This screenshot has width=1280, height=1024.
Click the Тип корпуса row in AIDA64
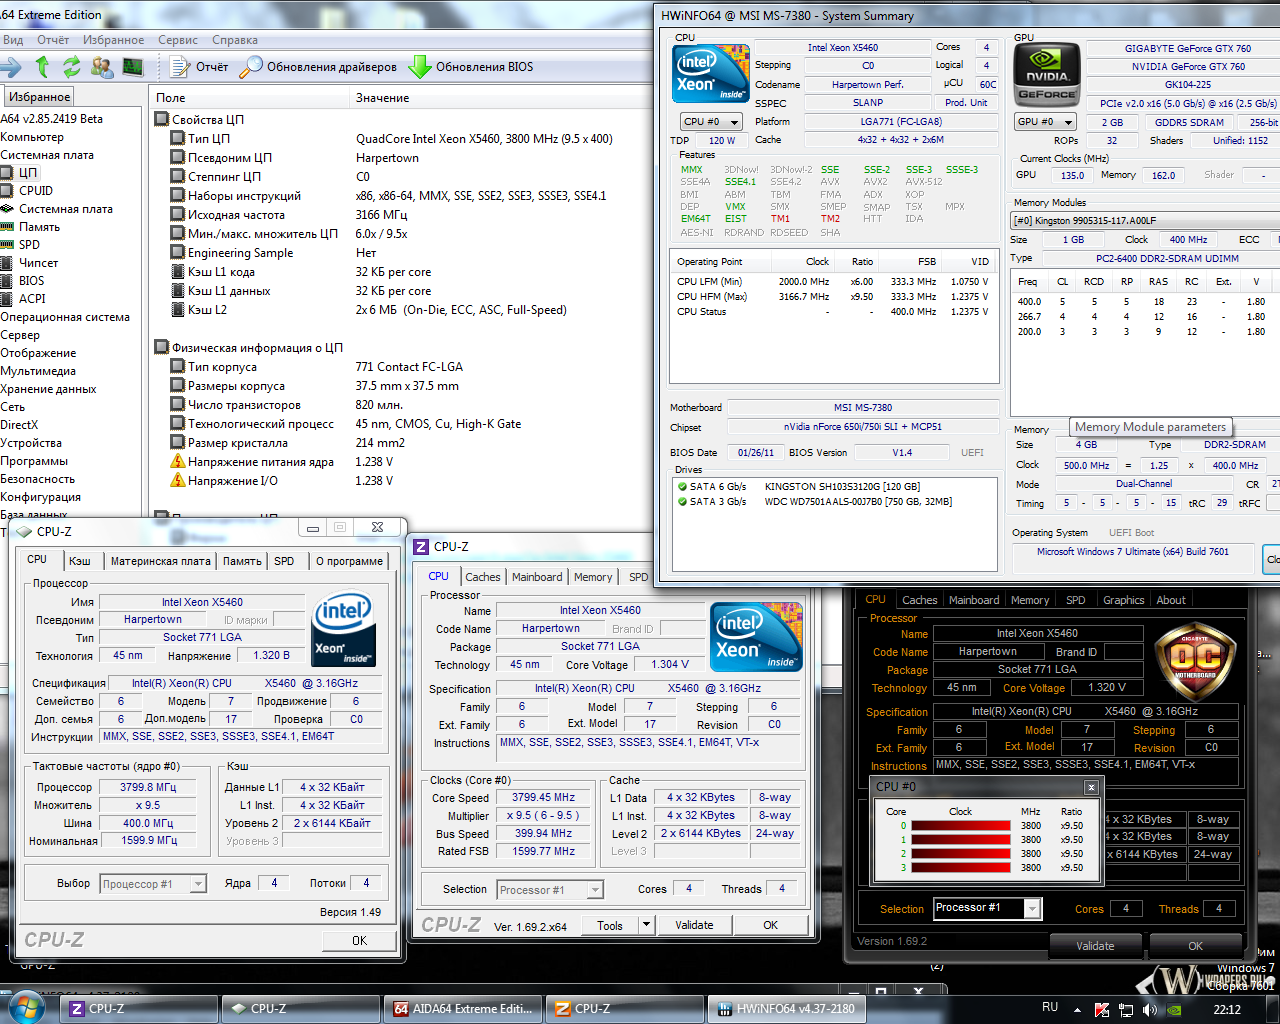(402, 367)
